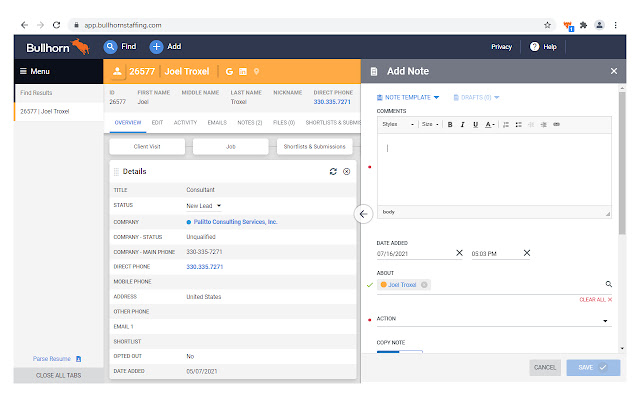Bookmark page with star icon
Viewport: 640px width, 400px height.
point(547,25)
